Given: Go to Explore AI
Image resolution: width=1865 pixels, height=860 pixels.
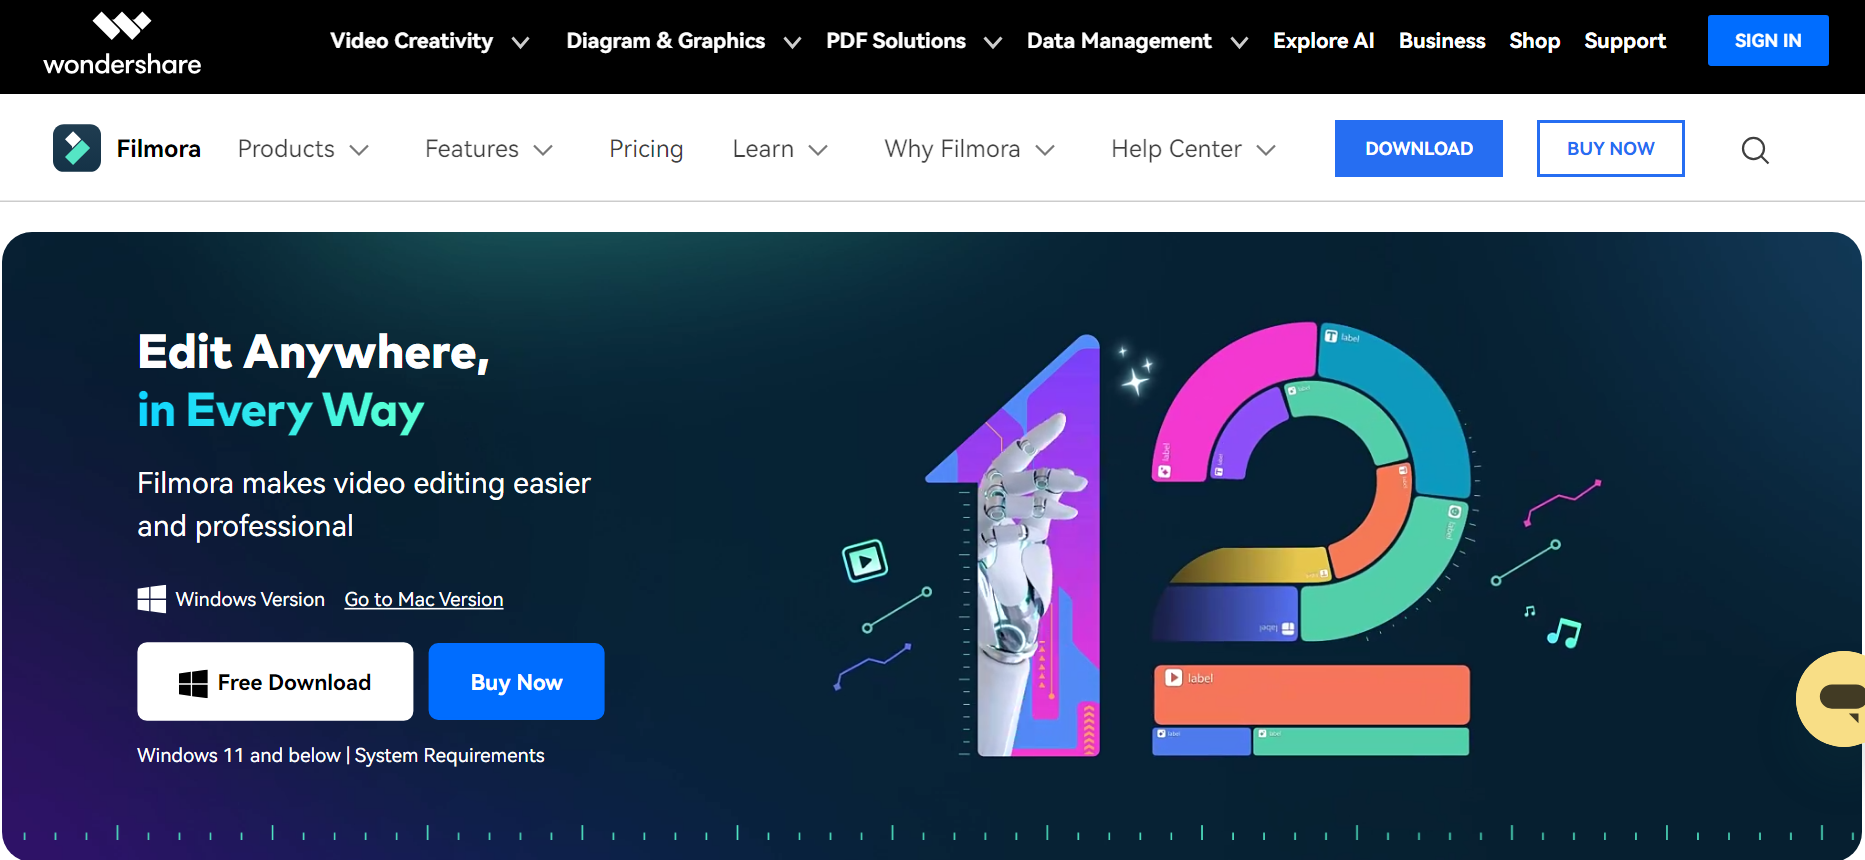Looking at the screenshot, I should 1323,41.
